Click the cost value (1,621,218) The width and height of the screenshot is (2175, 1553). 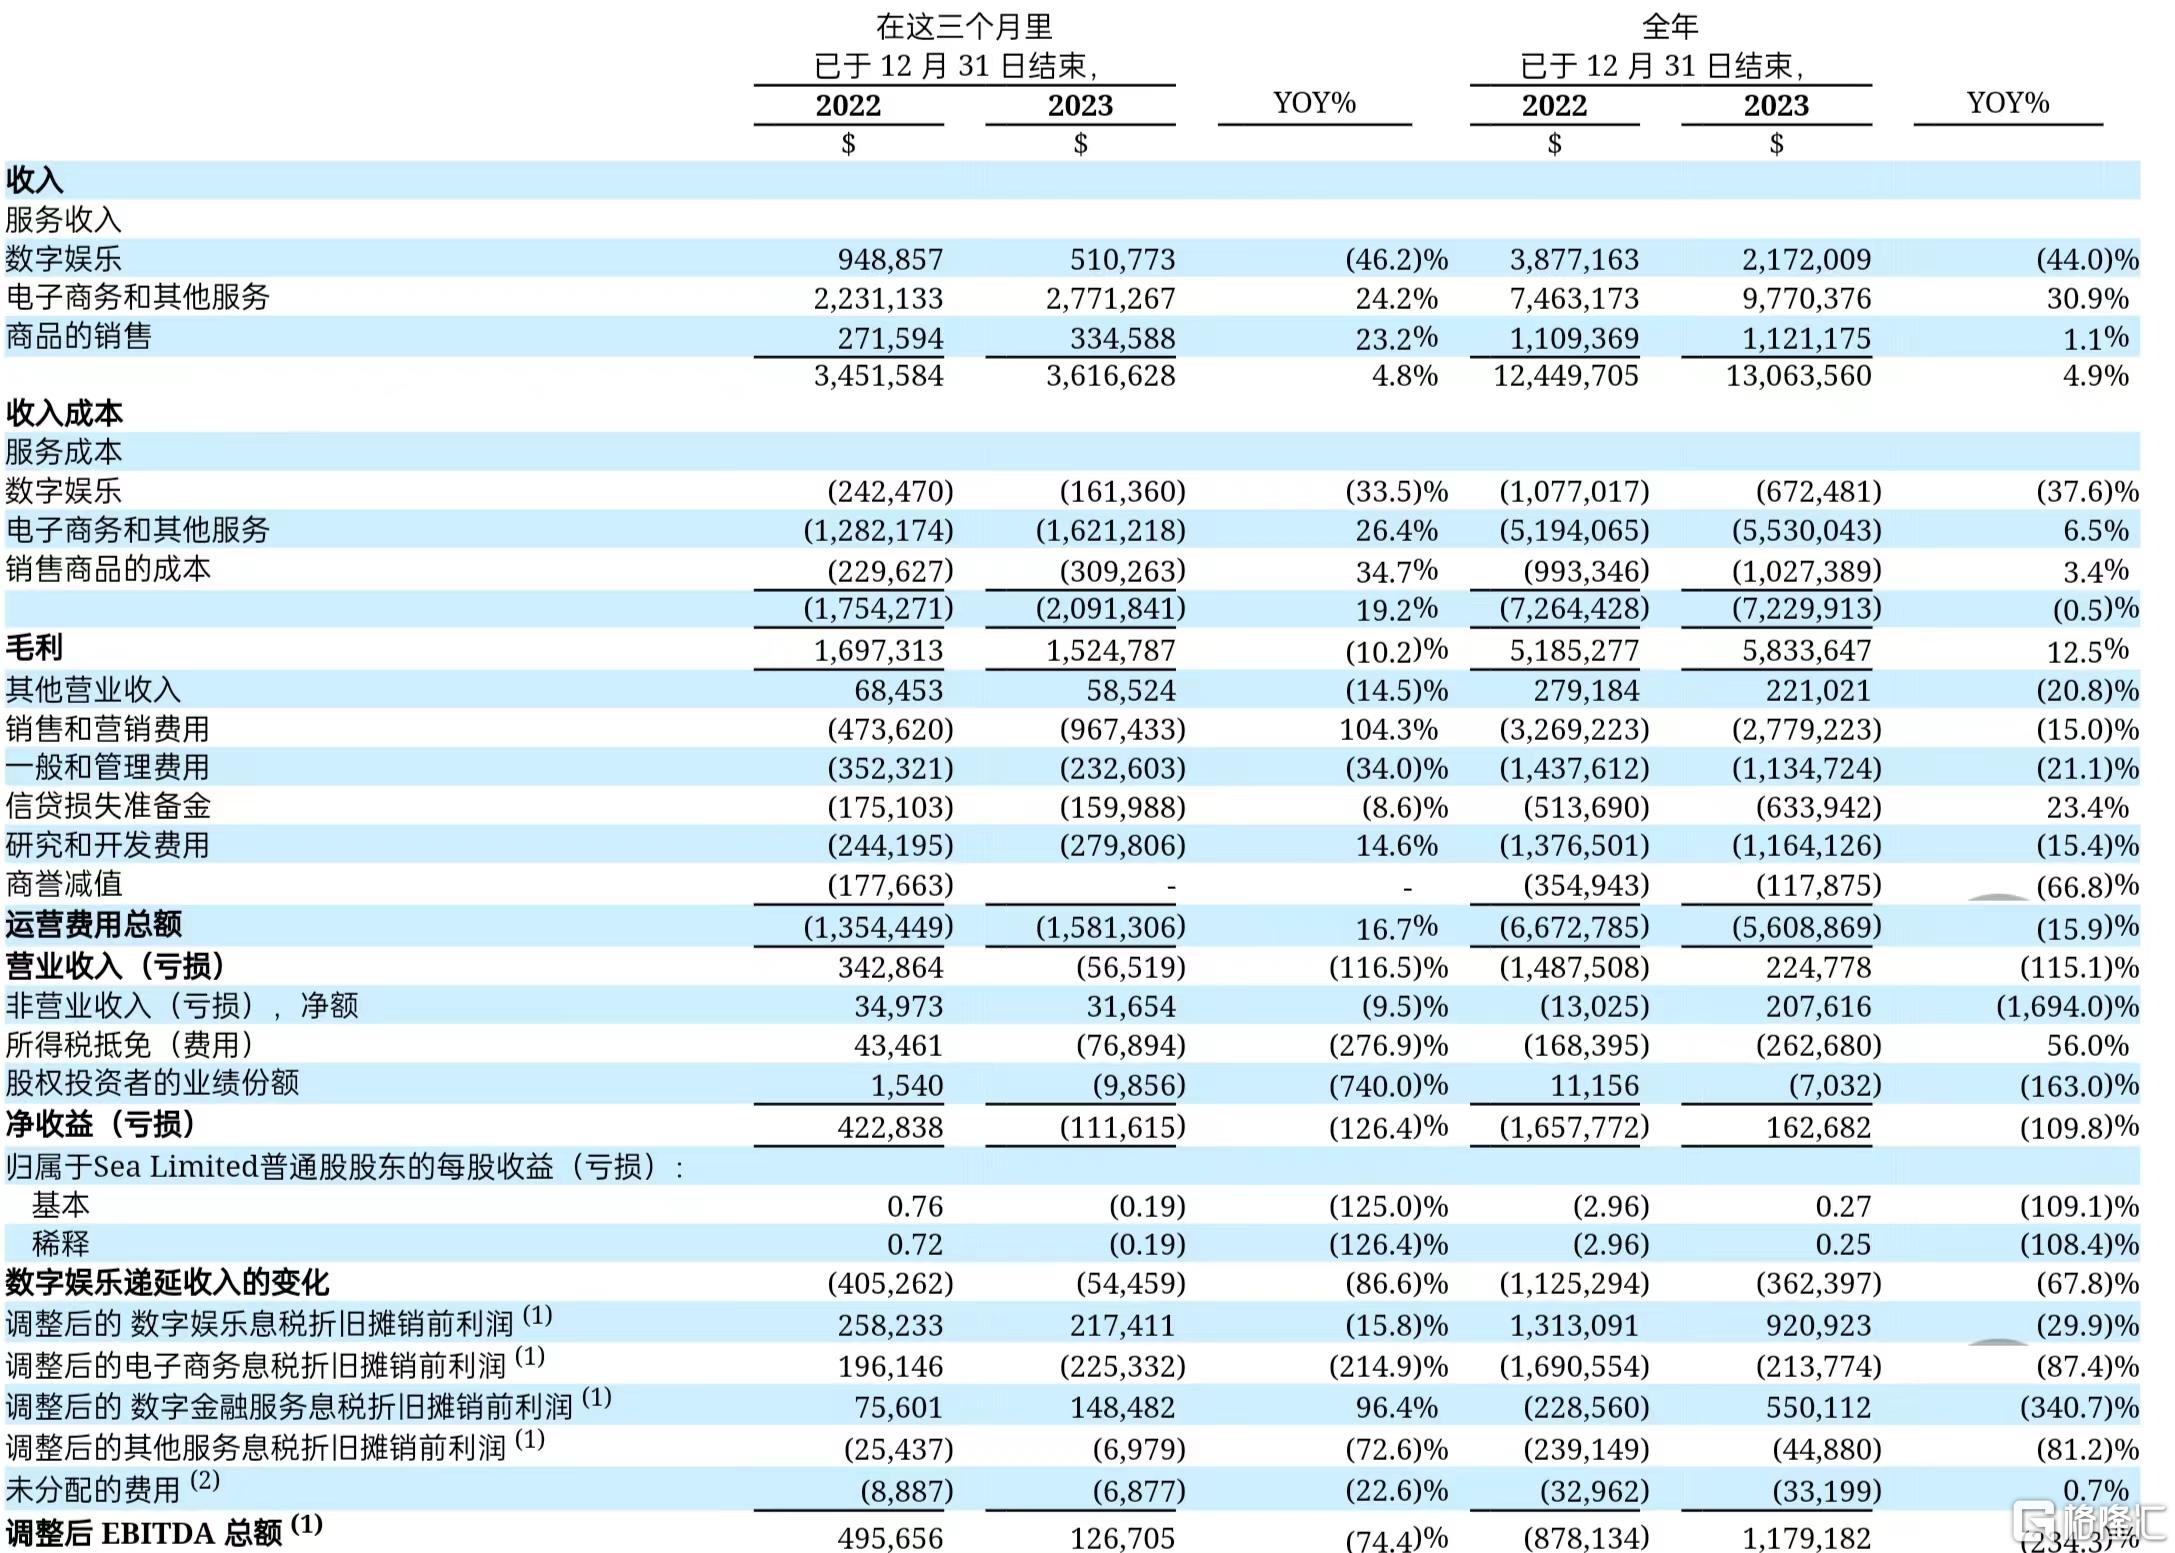(1110, 530)
